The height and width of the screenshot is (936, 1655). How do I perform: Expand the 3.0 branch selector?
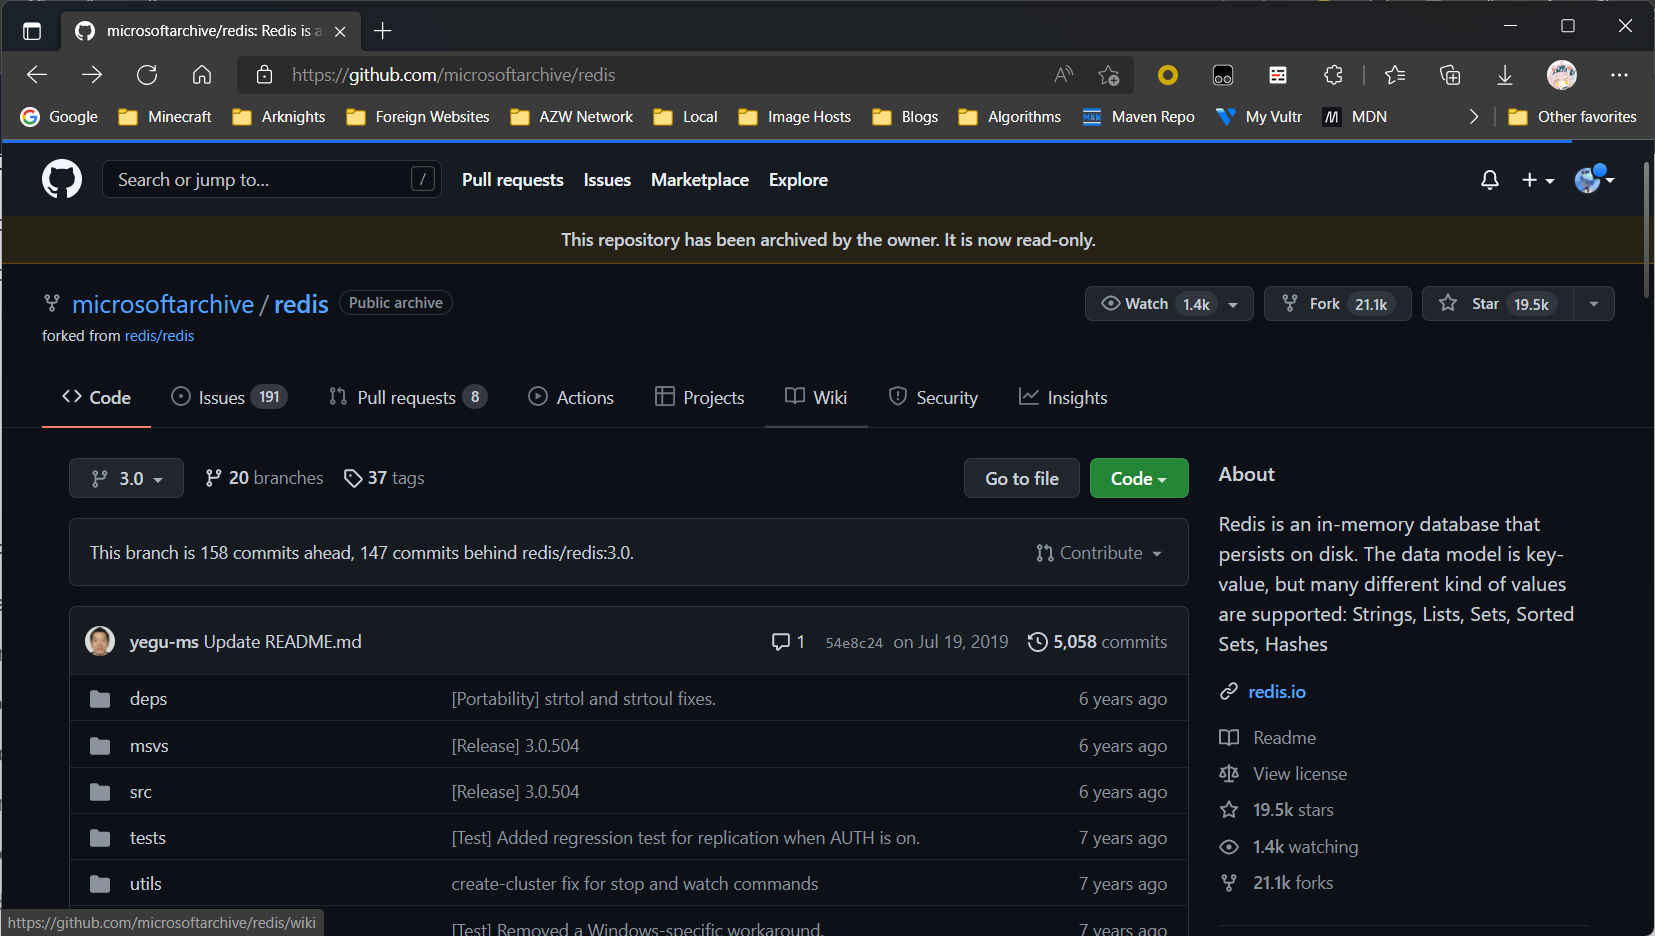(x=126, y=478)
